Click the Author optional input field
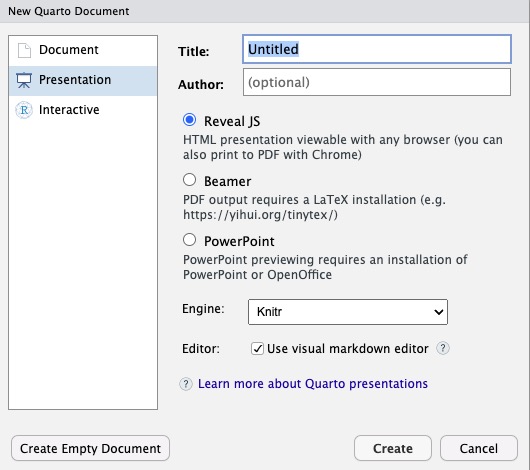 (377, 82)
